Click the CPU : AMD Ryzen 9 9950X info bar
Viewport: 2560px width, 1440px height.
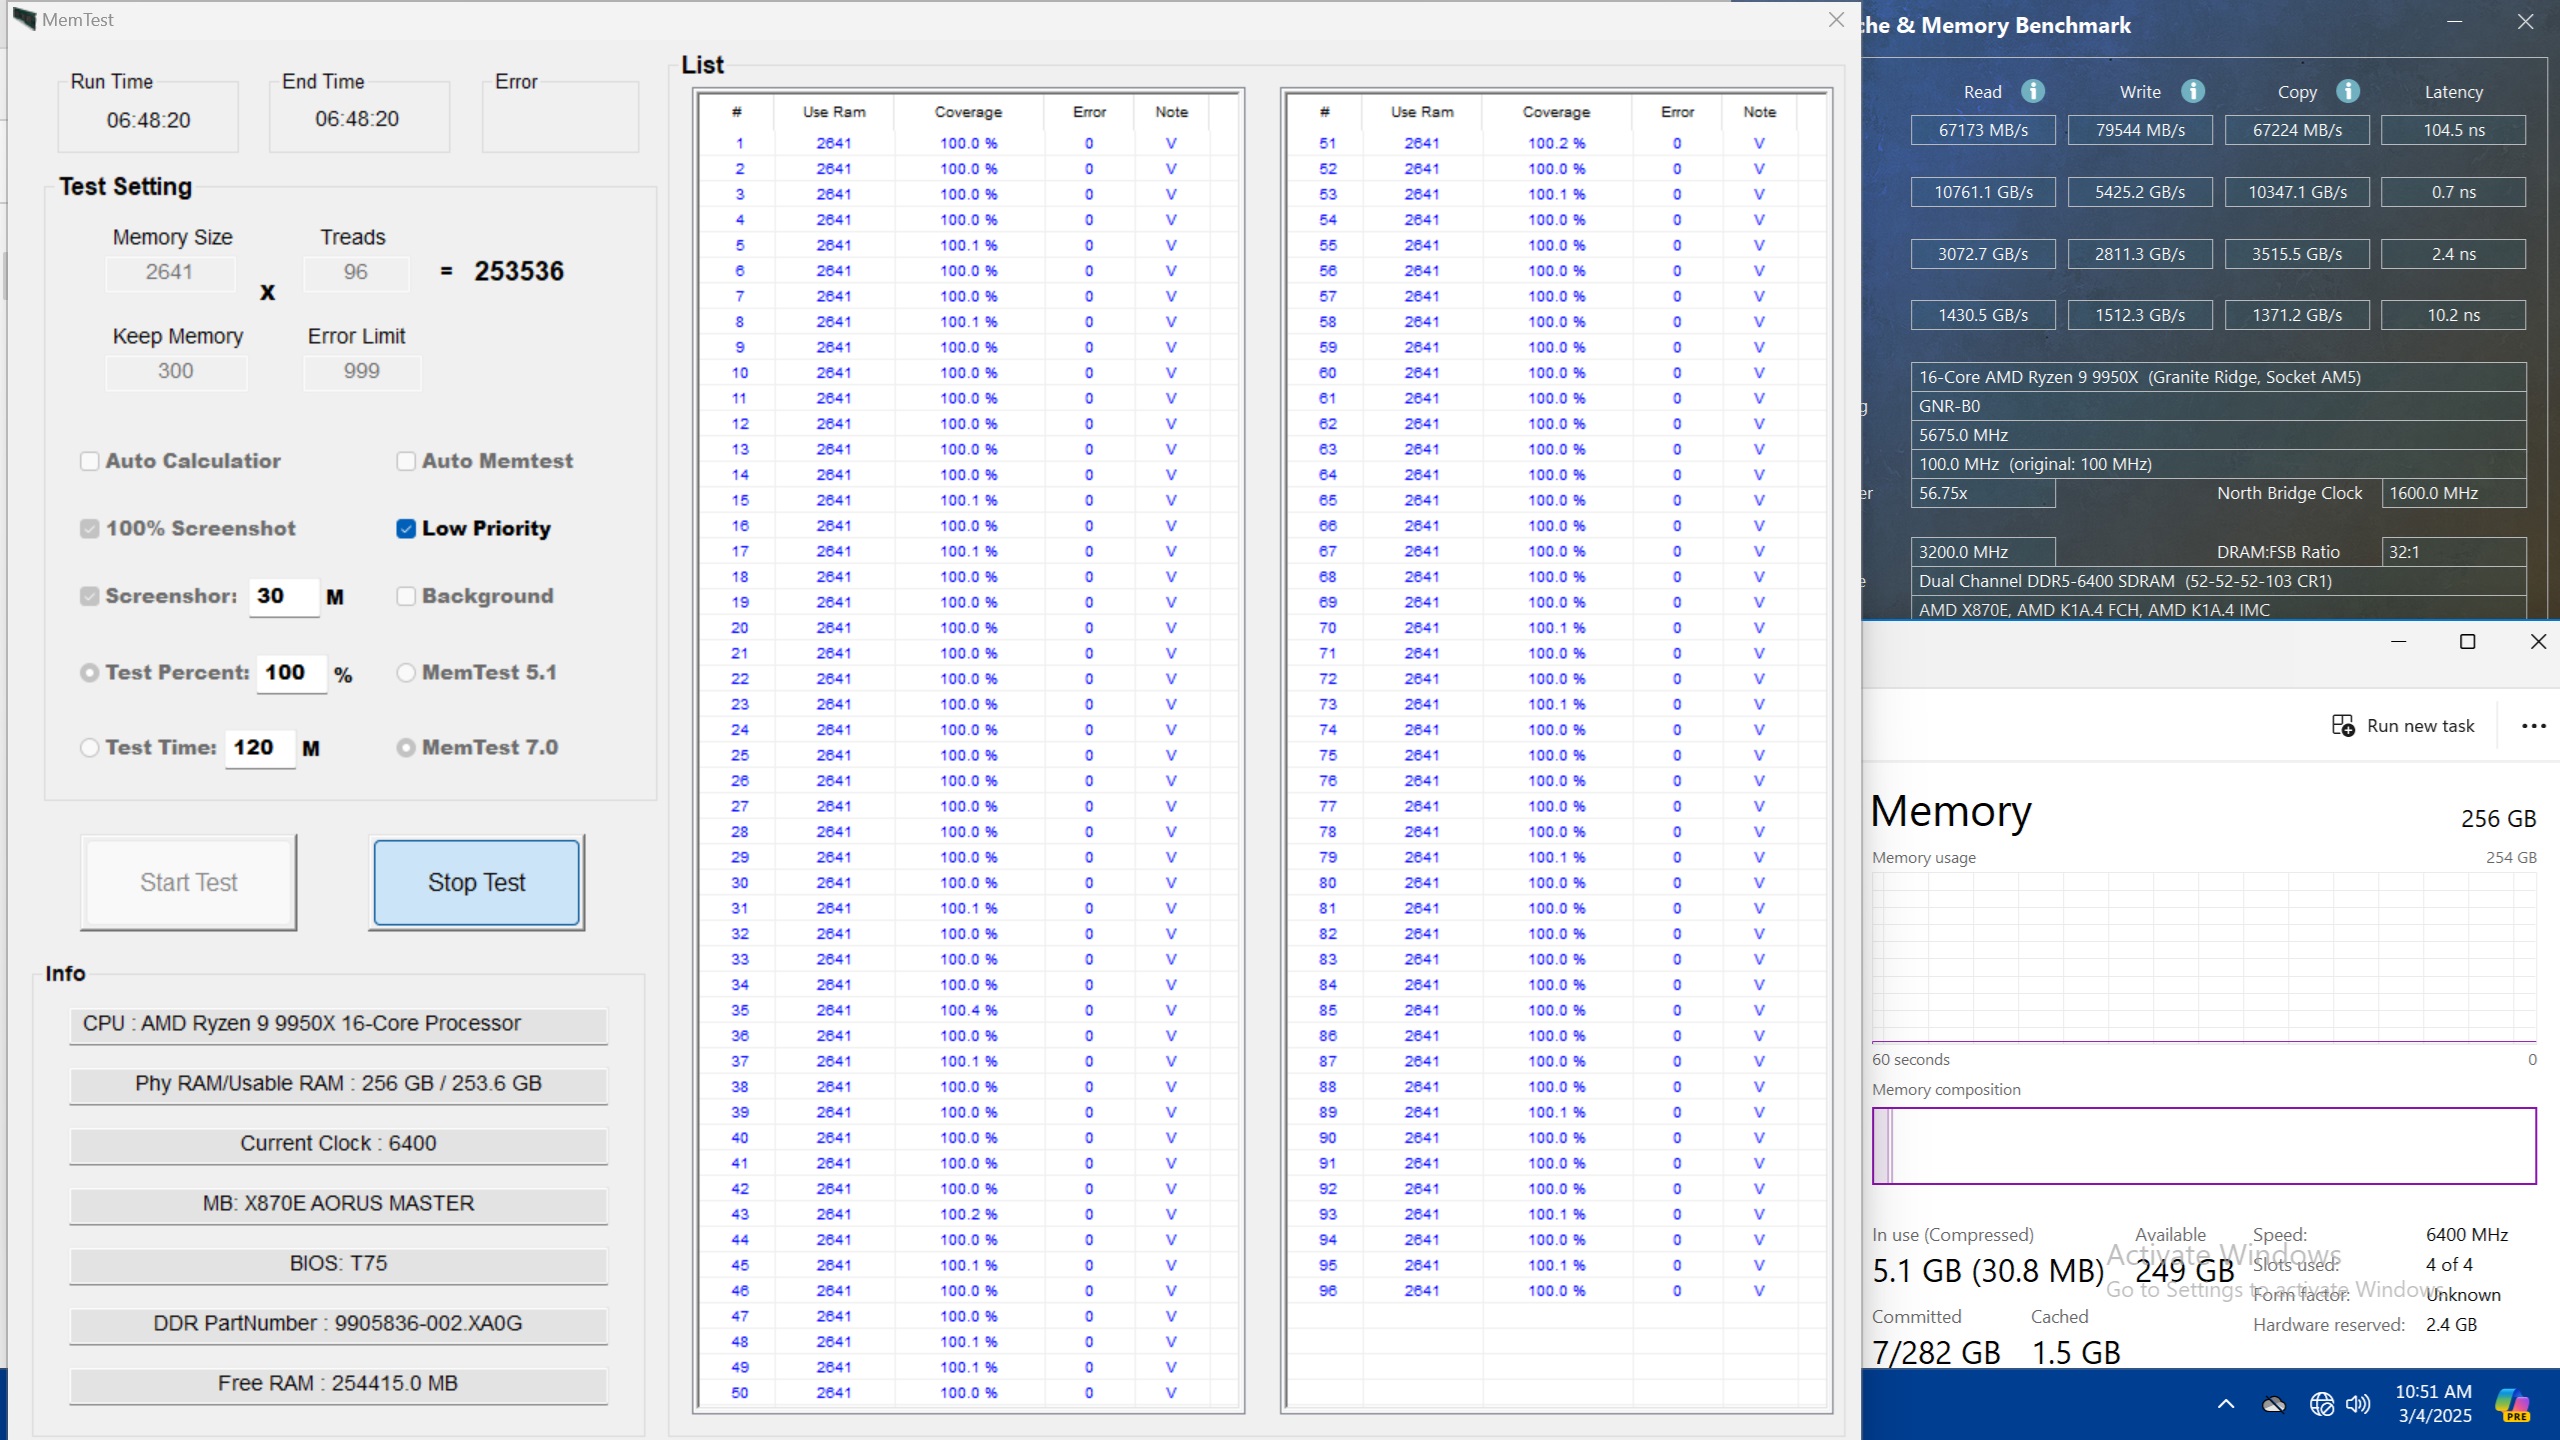coord(338,1024)
